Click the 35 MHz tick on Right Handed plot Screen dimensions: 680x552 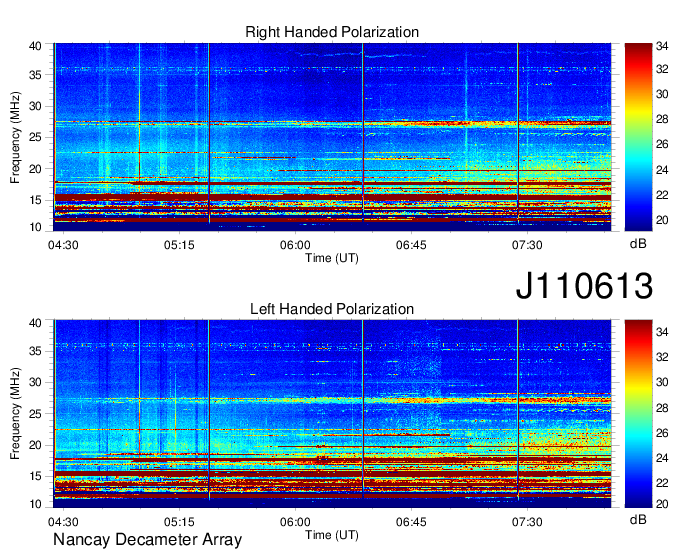pyautogui.click(x=35, y=75)
